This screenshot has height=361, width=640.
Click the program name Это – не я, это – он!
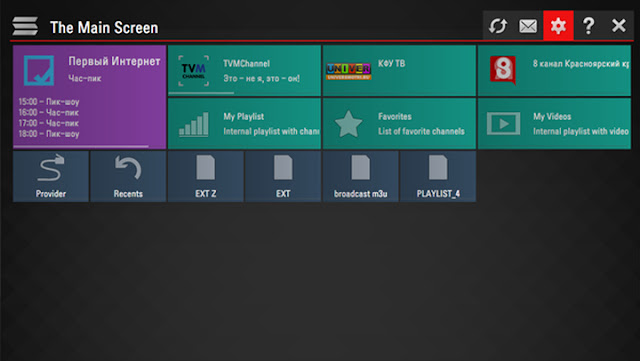[262, 78]
